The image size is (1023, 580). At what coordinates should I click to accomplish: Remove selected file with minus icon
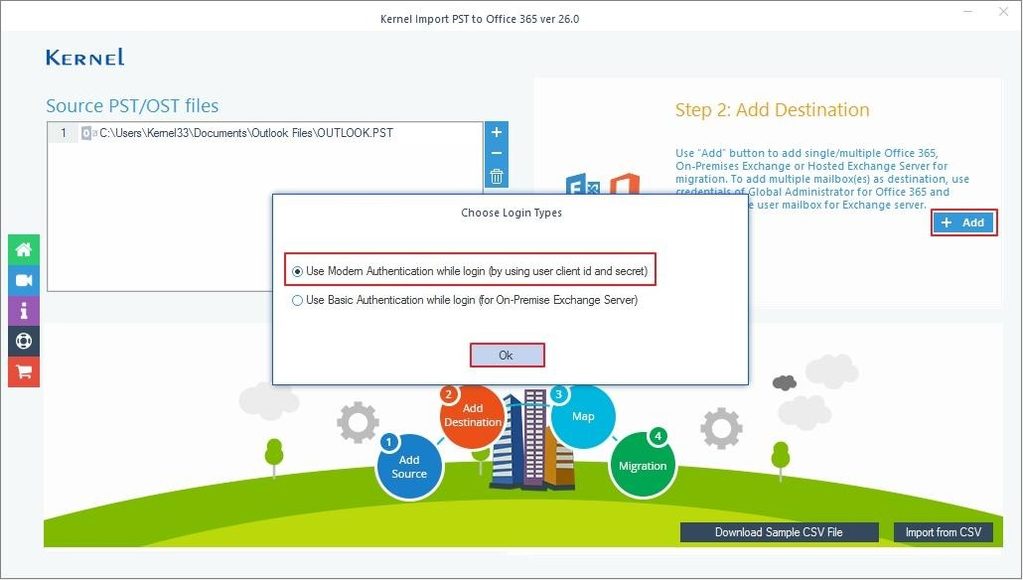tap(496, 154)
